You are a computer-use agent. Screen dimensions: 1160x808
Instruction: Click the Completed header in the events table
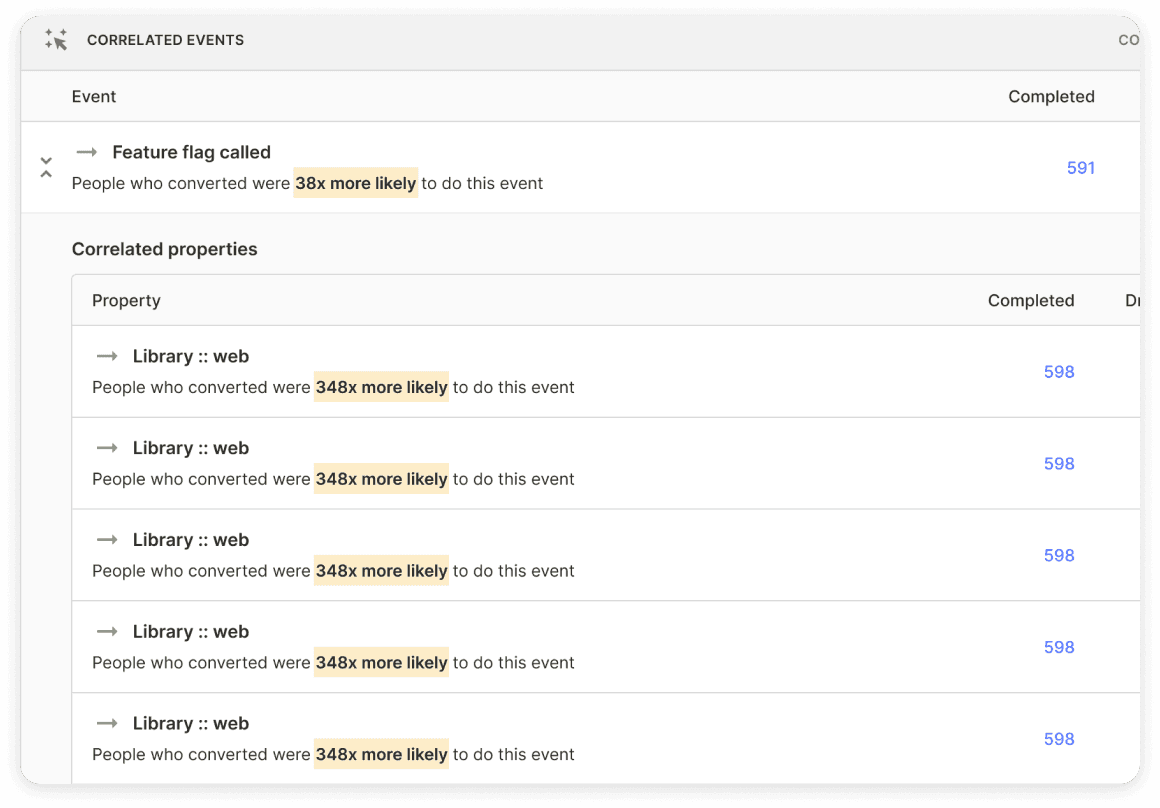coord(1050,97)
